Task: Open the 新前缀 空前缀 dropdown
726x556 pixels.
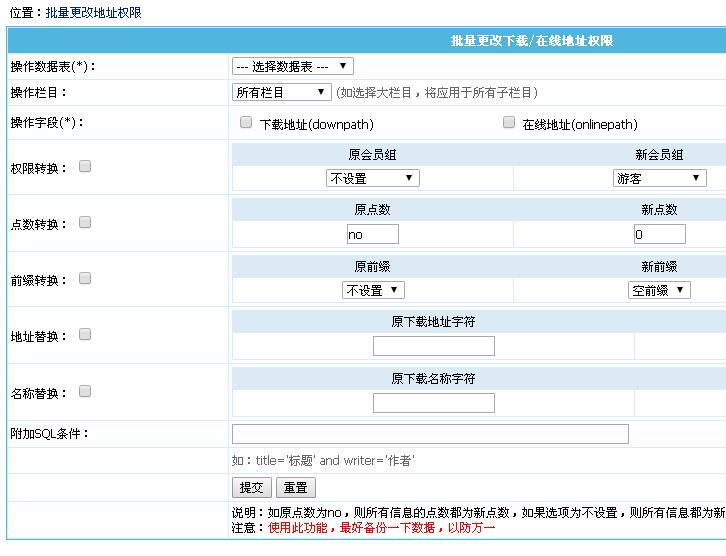Action: 659,290
